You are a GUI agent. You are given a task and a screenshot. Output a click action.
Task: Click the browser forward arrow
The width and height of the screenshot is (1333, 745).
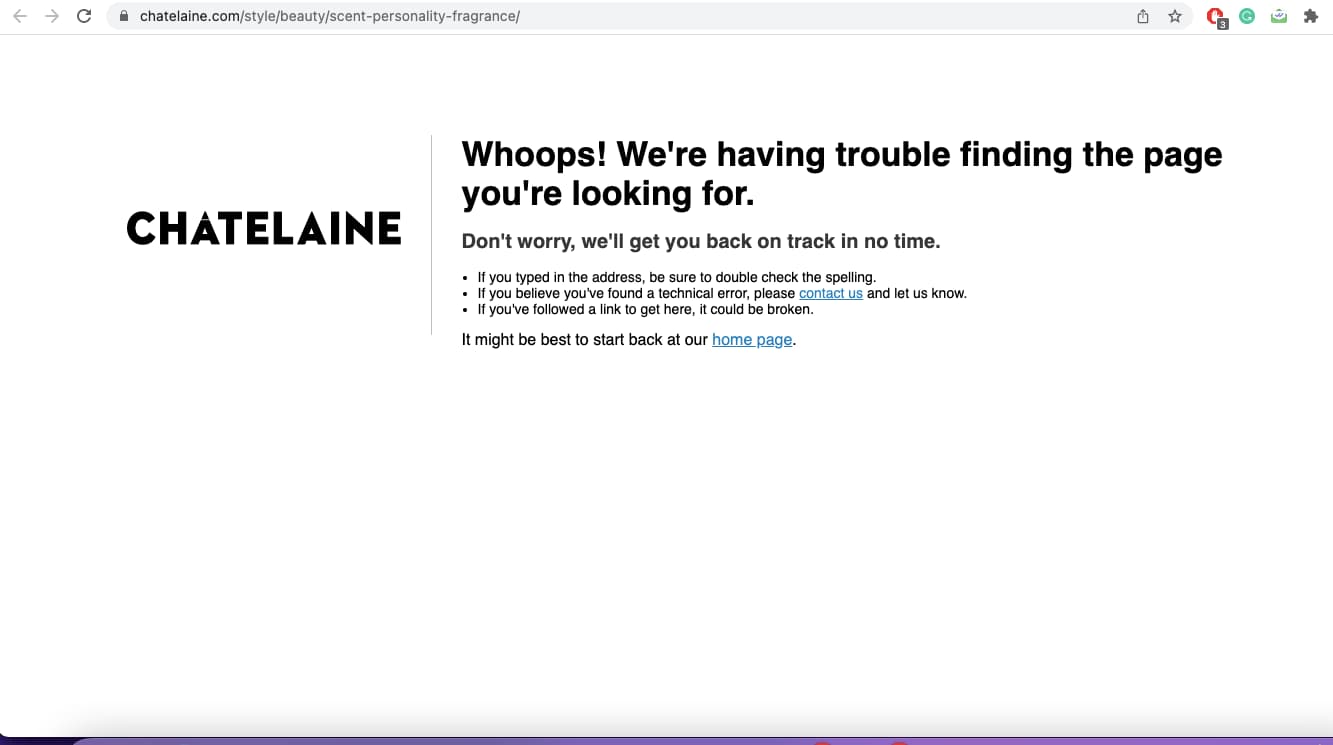(52, 16)
